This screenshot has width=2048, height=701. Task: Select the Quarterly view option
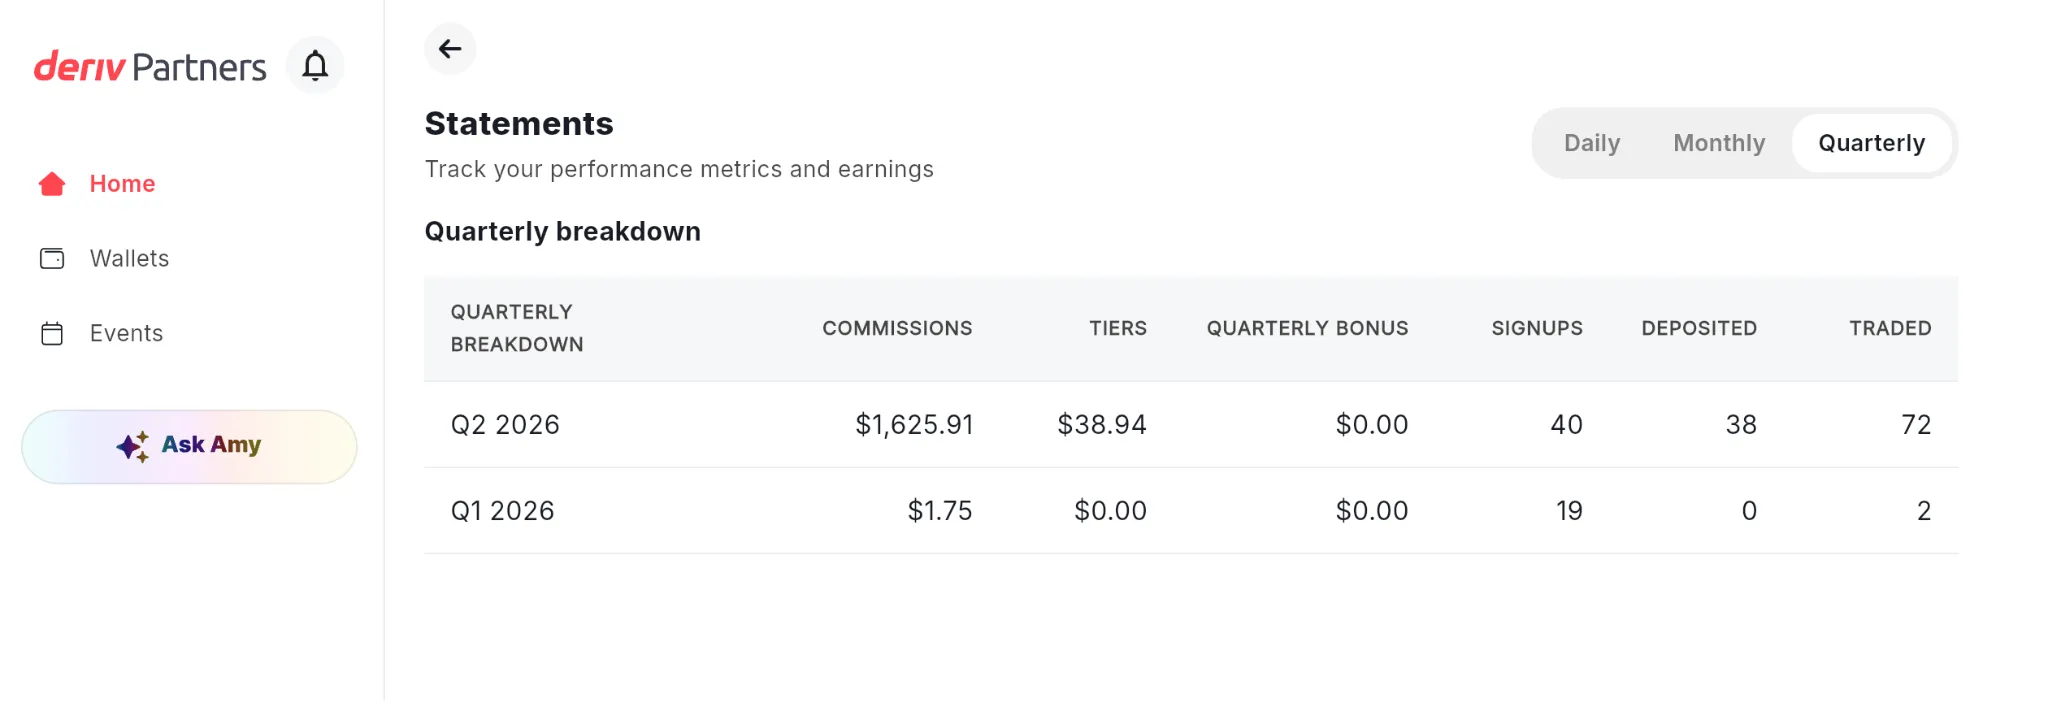tap(1871, 143)
